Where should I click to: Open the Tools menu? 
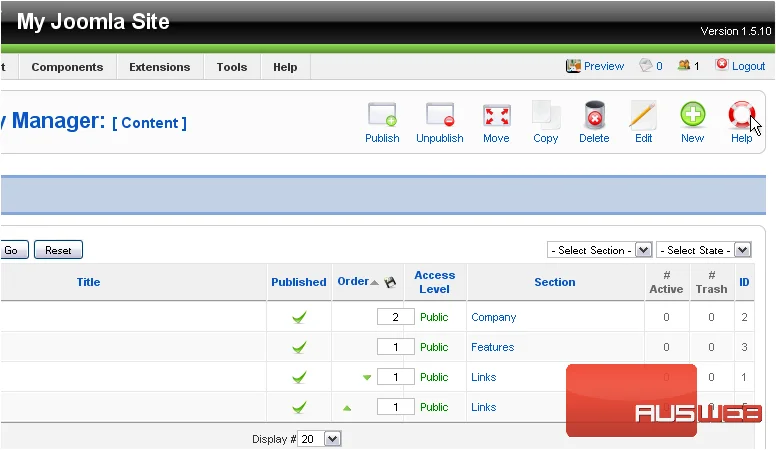tap(232, 67)
